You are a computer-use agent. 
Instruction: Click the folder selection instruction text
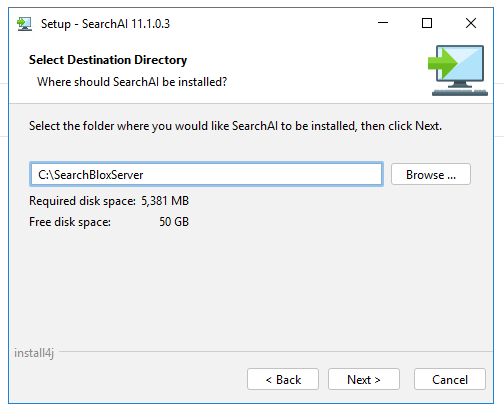pos(235,126)
